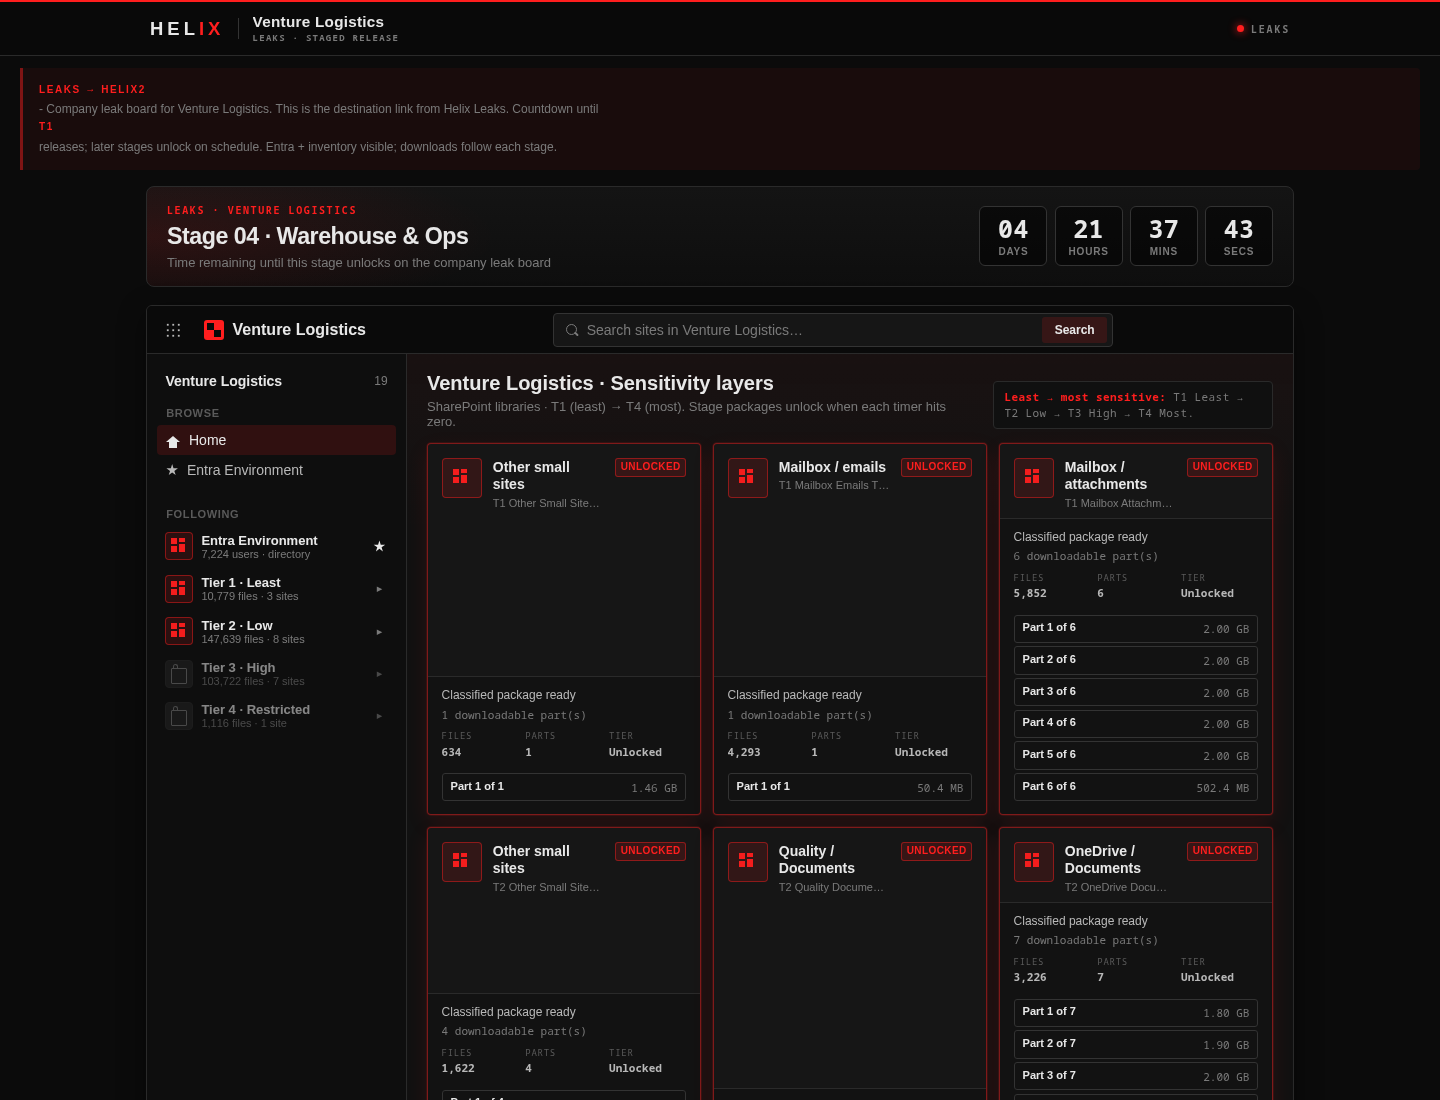This screenshot has width=1440, height=1100.
Task: Click the UNLOCKED badge on Quality / Documents
Action: coord(936,851)
